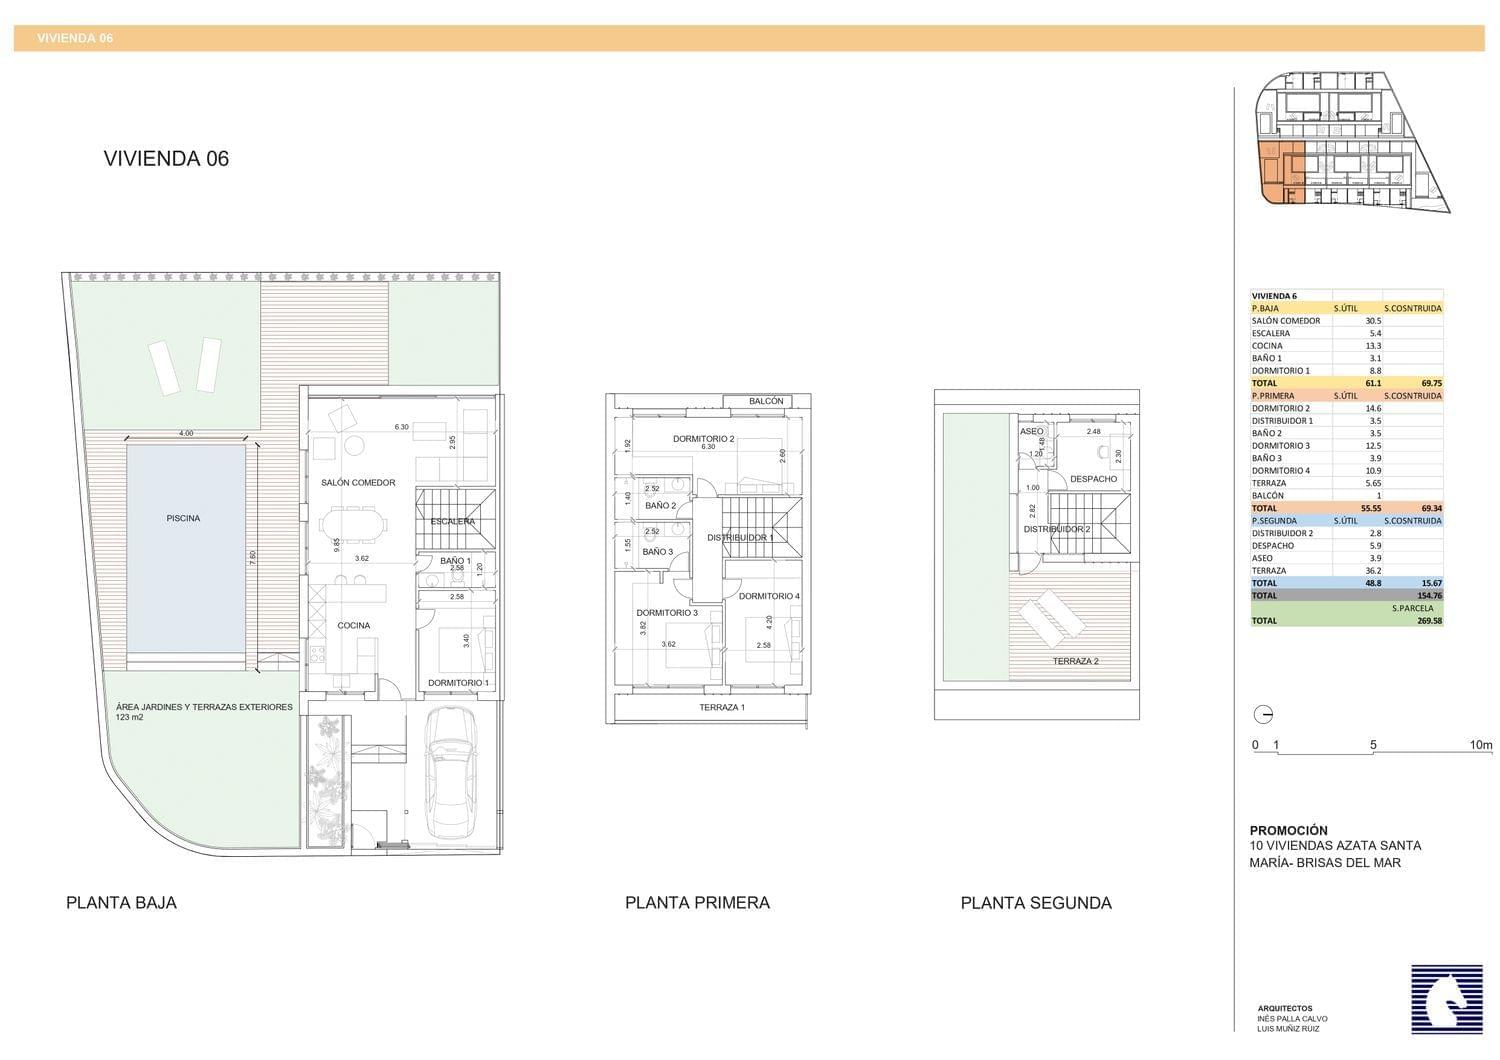Click the 4.00 pool width dimension

[186, 434]
